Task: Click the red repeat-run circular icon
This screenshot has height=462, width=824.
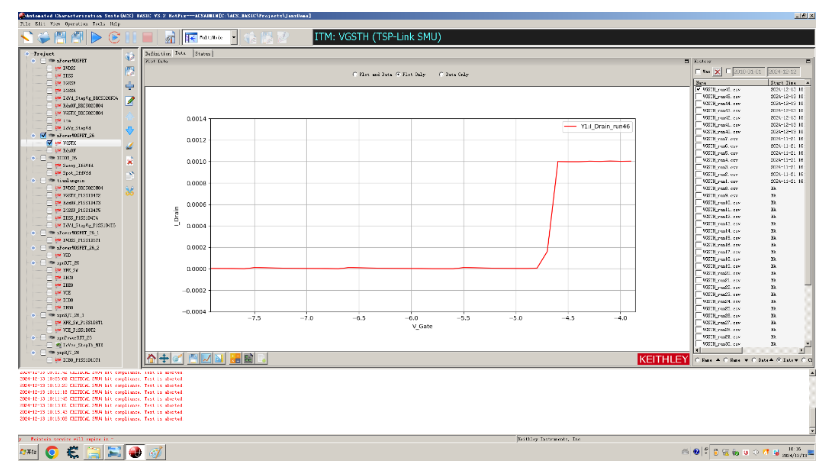Action: click(114, 37)
